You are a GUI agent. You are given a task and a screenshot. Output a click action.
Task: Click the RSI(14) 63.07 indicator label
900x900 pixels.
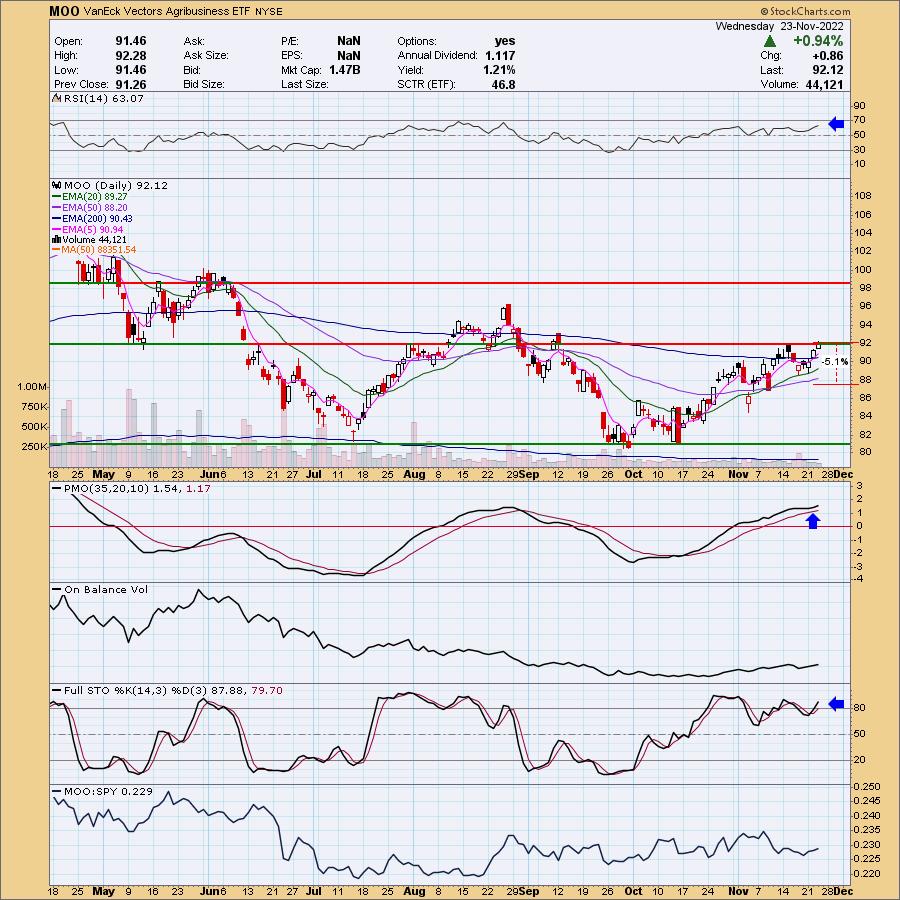pos(104,98)
